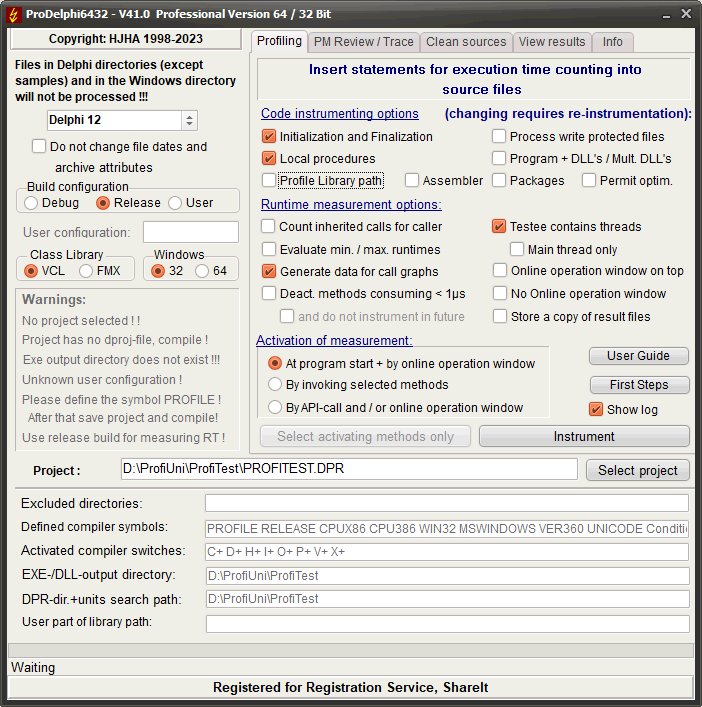This screenshot has height=707, width=702.
Task: Click the Select project button
Action: tap(637, 470)
